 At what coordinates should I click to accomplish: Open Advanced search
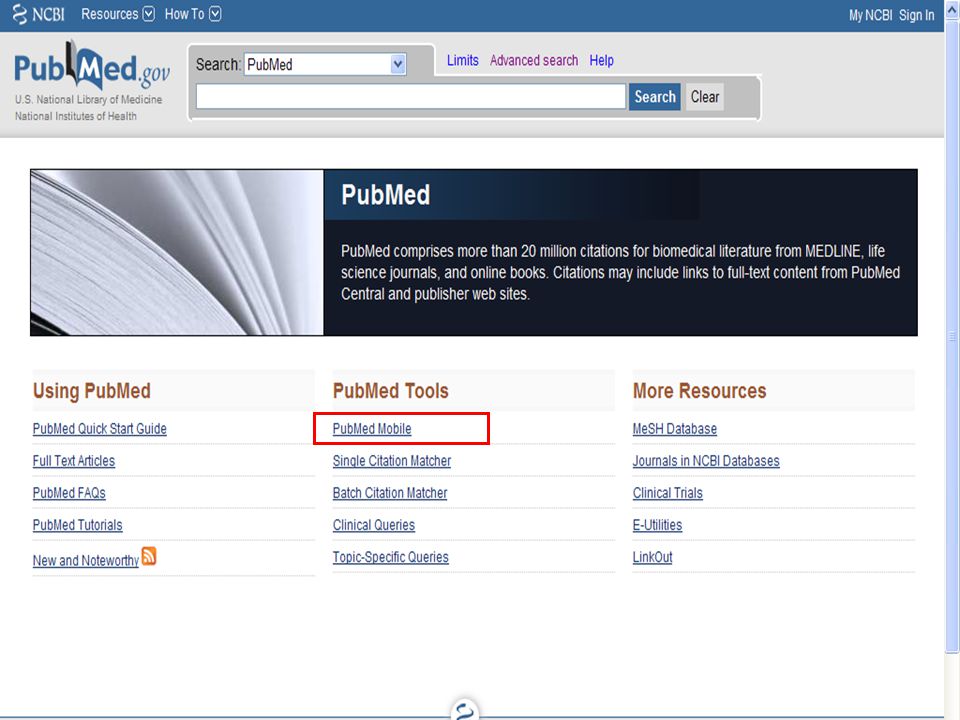pos(533,61)
